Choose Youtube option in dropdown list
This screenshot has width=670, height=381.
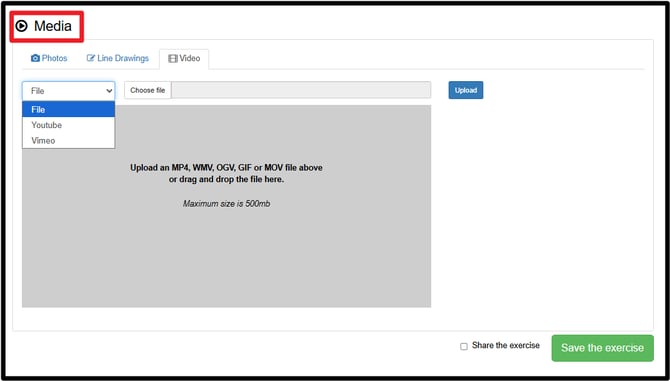point(69,125)
